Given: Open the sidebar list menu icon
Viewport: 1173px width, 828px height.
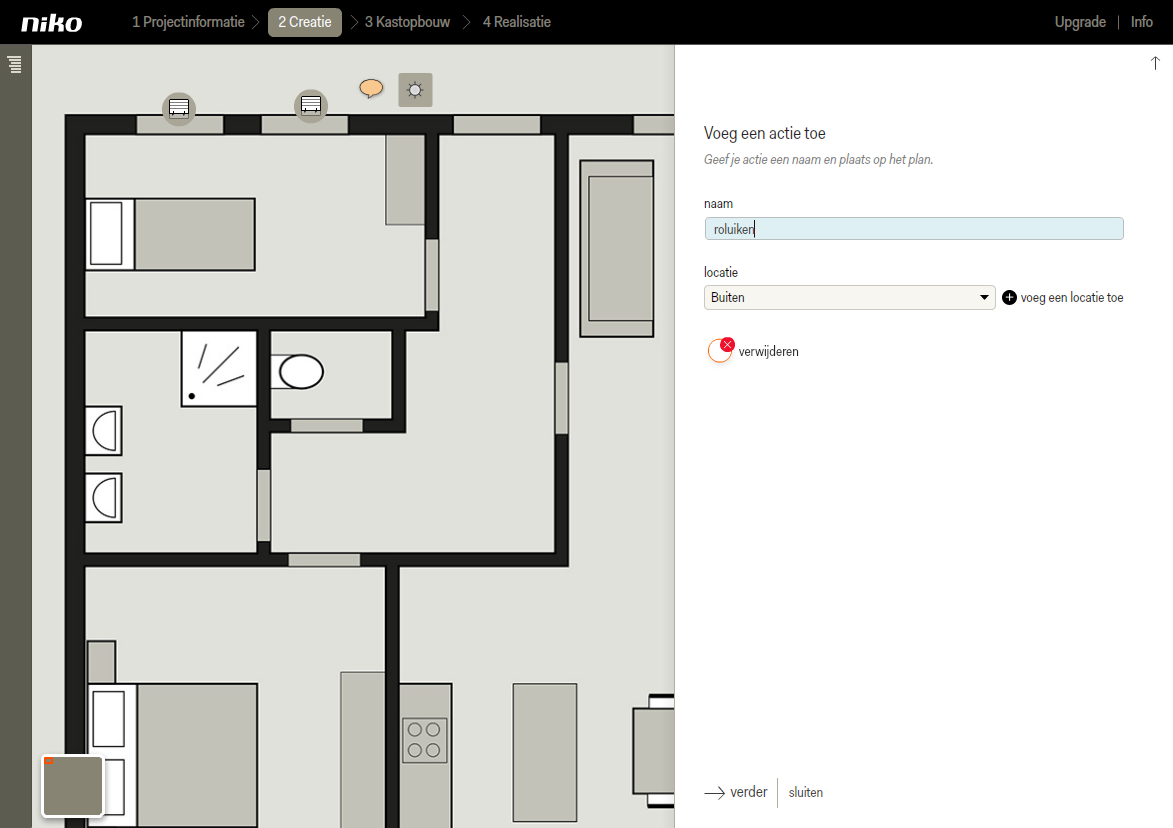Looking at the screenshot, I should (15, 64).
